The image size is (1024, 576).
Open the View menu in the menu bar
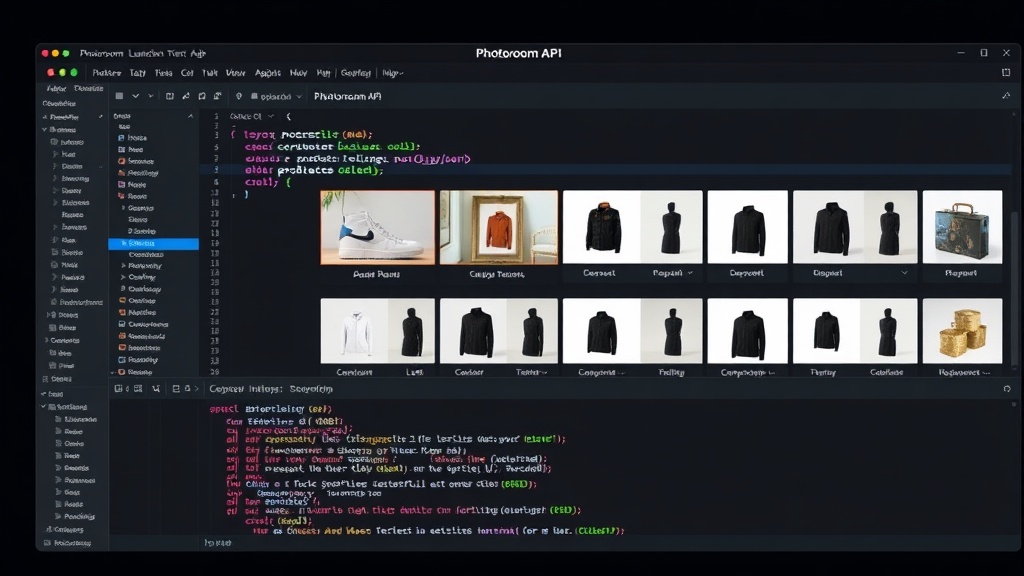tap(235, 73)
